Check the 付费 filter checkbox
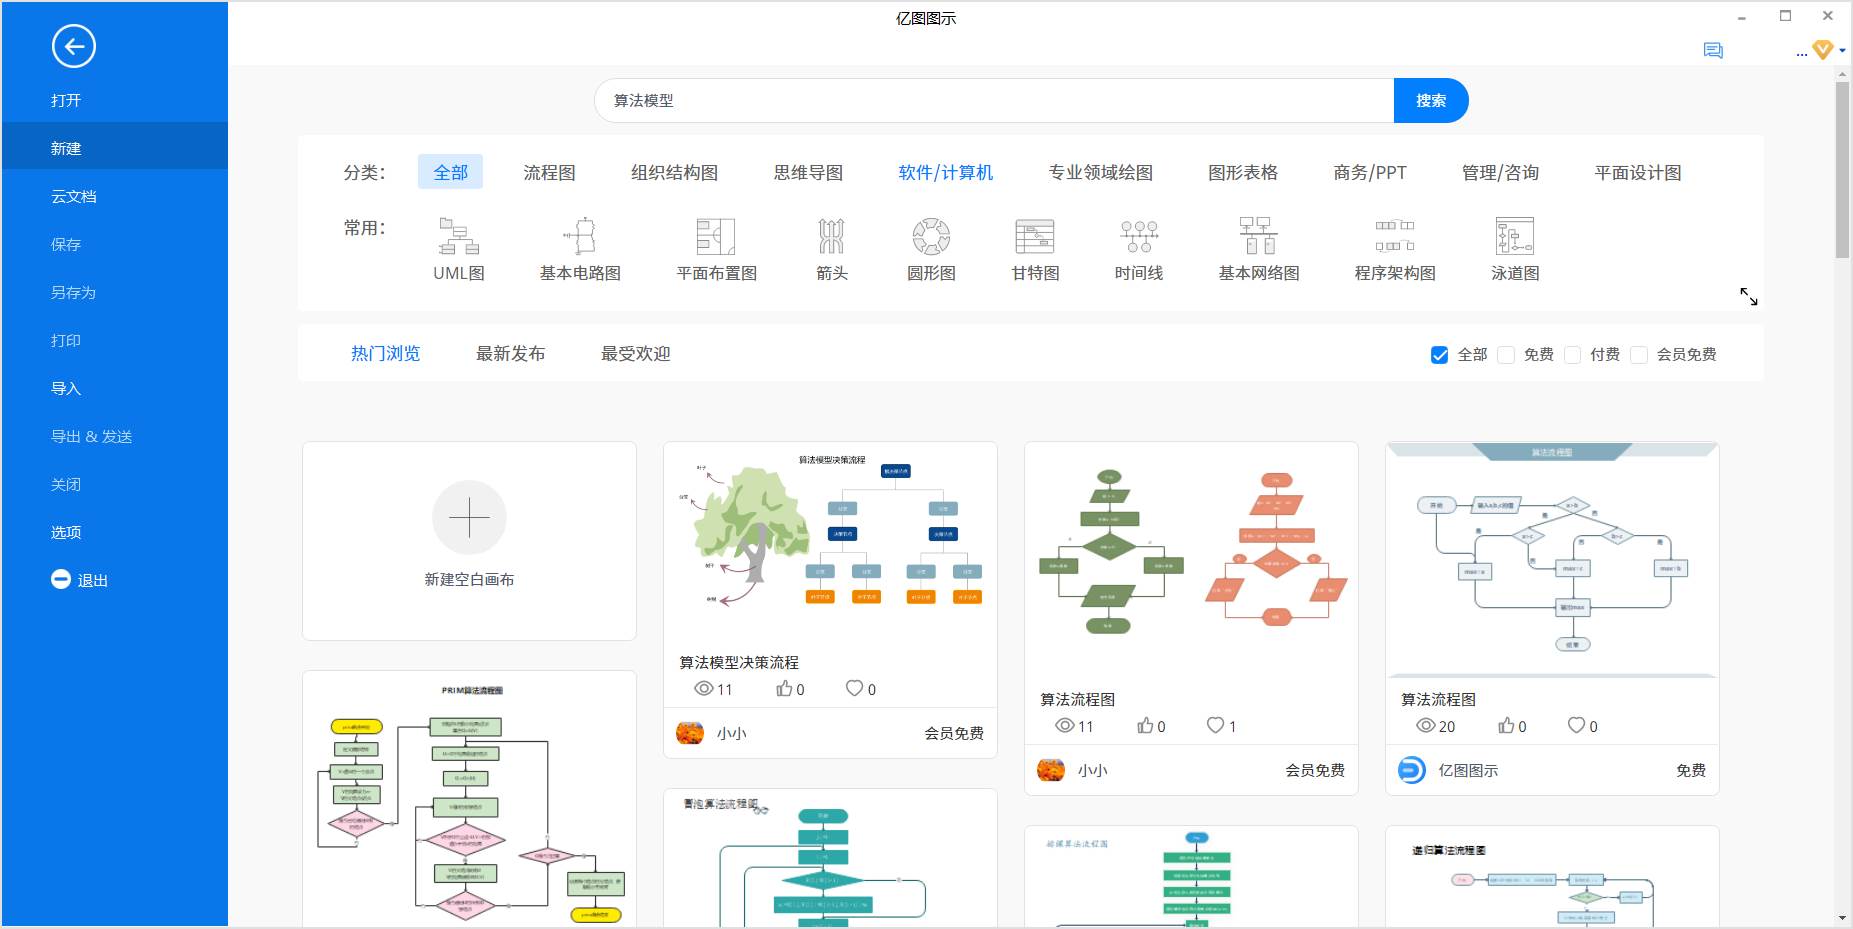This screenshot has width=1853, height=929. [1572, 355]
